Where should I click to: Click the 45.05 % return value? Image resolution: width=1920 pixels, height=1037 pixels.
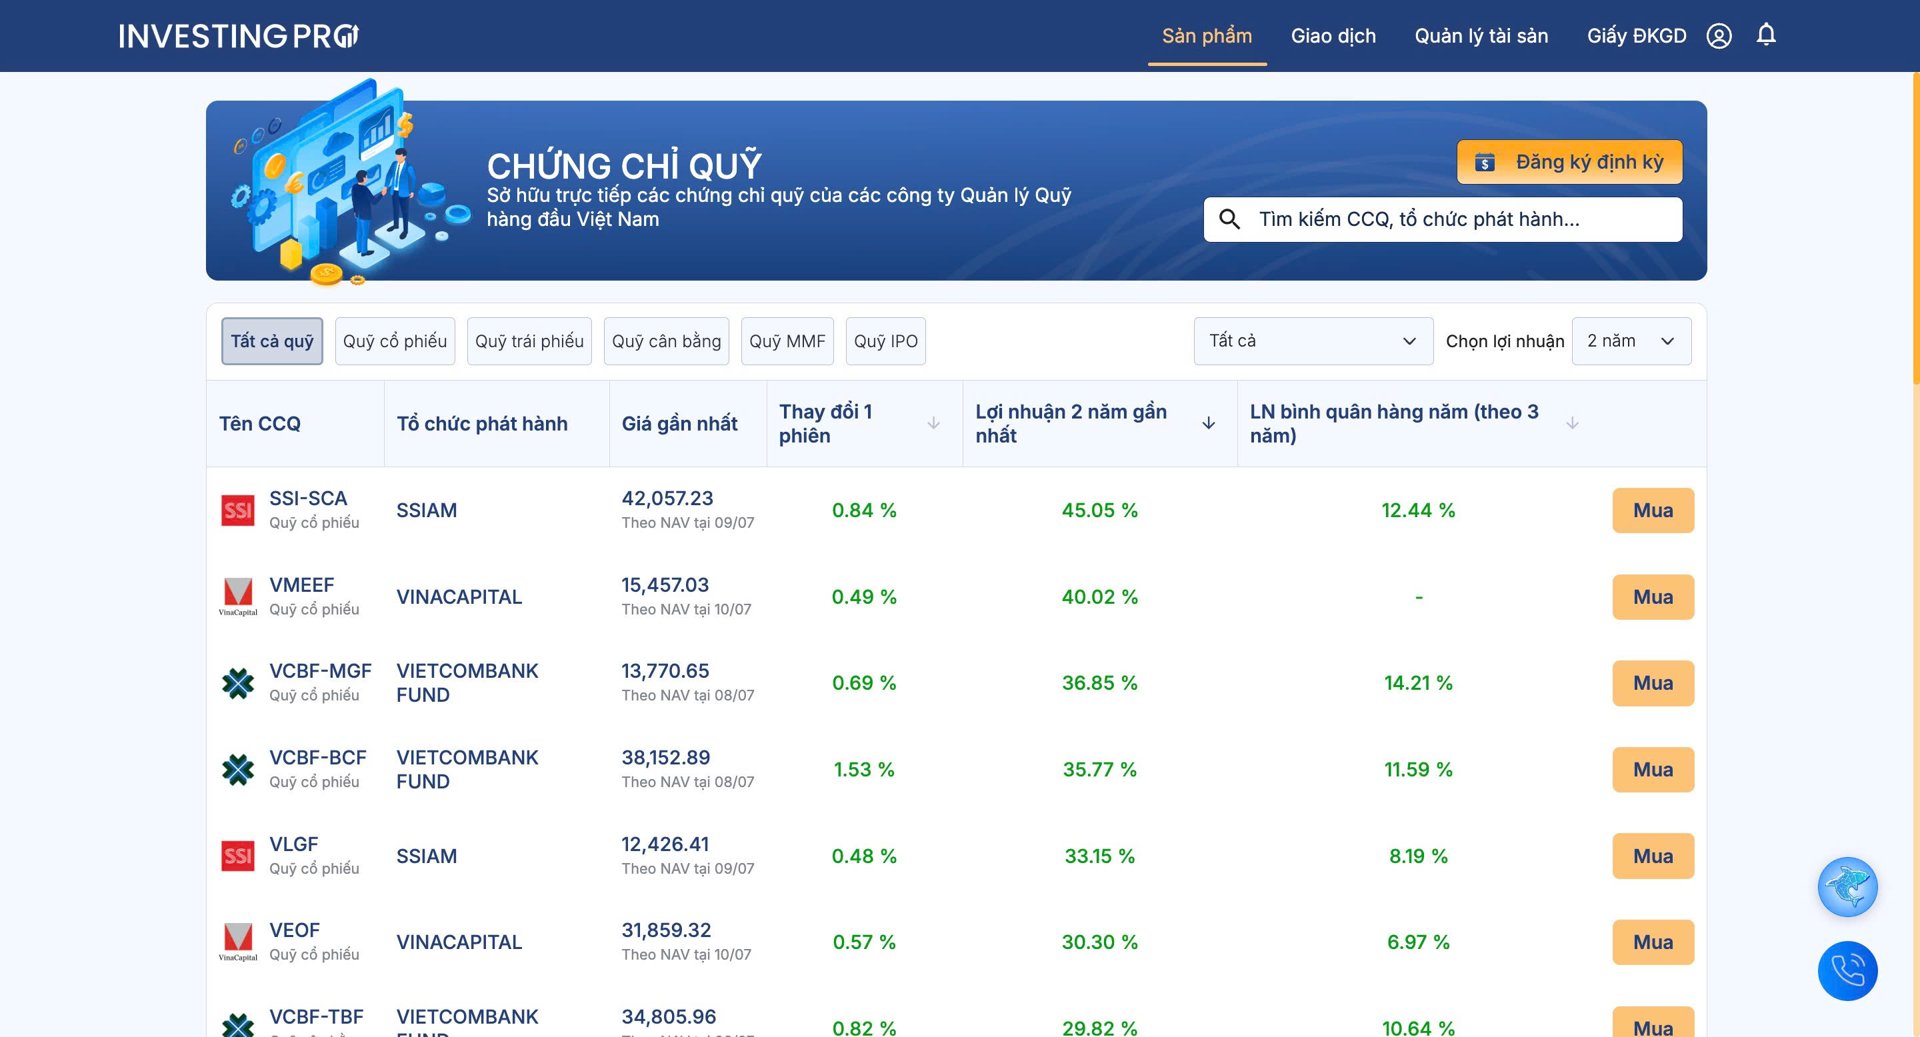tap(1100, 510)
